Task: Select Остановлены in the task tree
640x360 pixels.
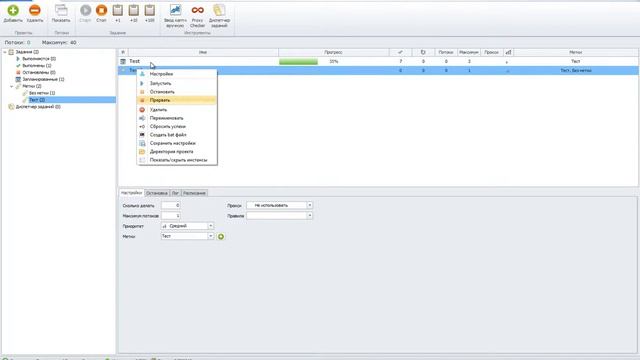Action: [x=39, y=72]
